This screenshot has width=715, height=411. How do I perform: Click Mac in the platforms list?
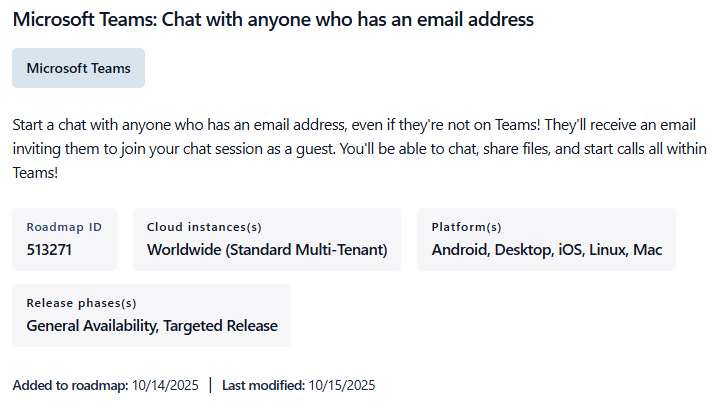(648, 250)
